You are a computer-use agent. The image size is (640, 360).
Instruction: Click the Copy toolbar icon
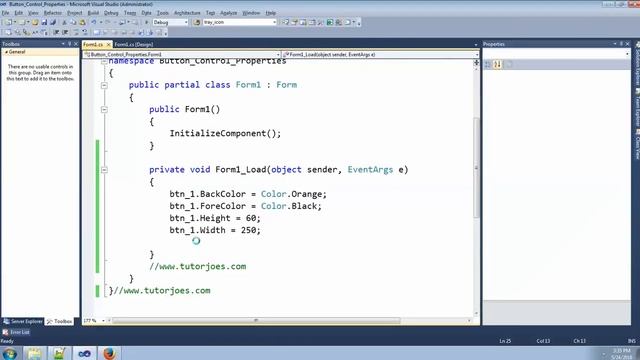(x=73, y=22)
